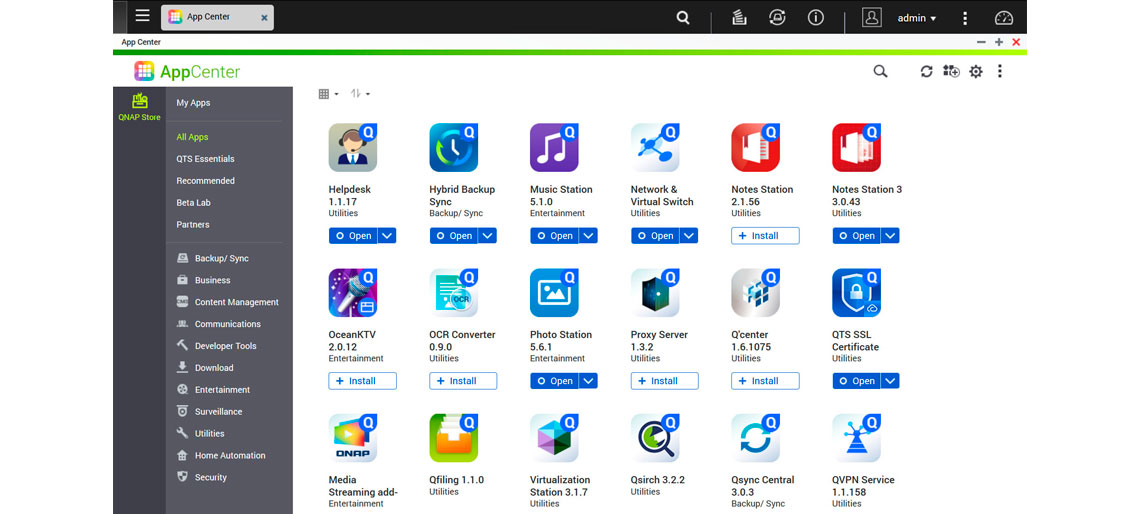The image size is (1140, 514).
Task: Expand Notes Station 3 dropdown arrow
Action: [x=891, y=236]
